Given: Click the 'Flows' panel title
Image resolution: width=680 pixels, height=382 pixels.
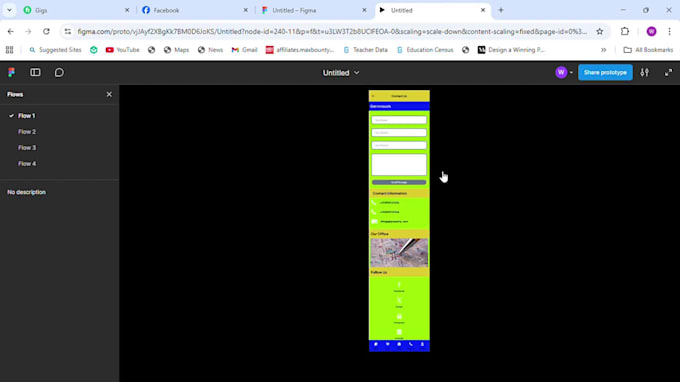Looking at the screenshot, I should 15,94.
